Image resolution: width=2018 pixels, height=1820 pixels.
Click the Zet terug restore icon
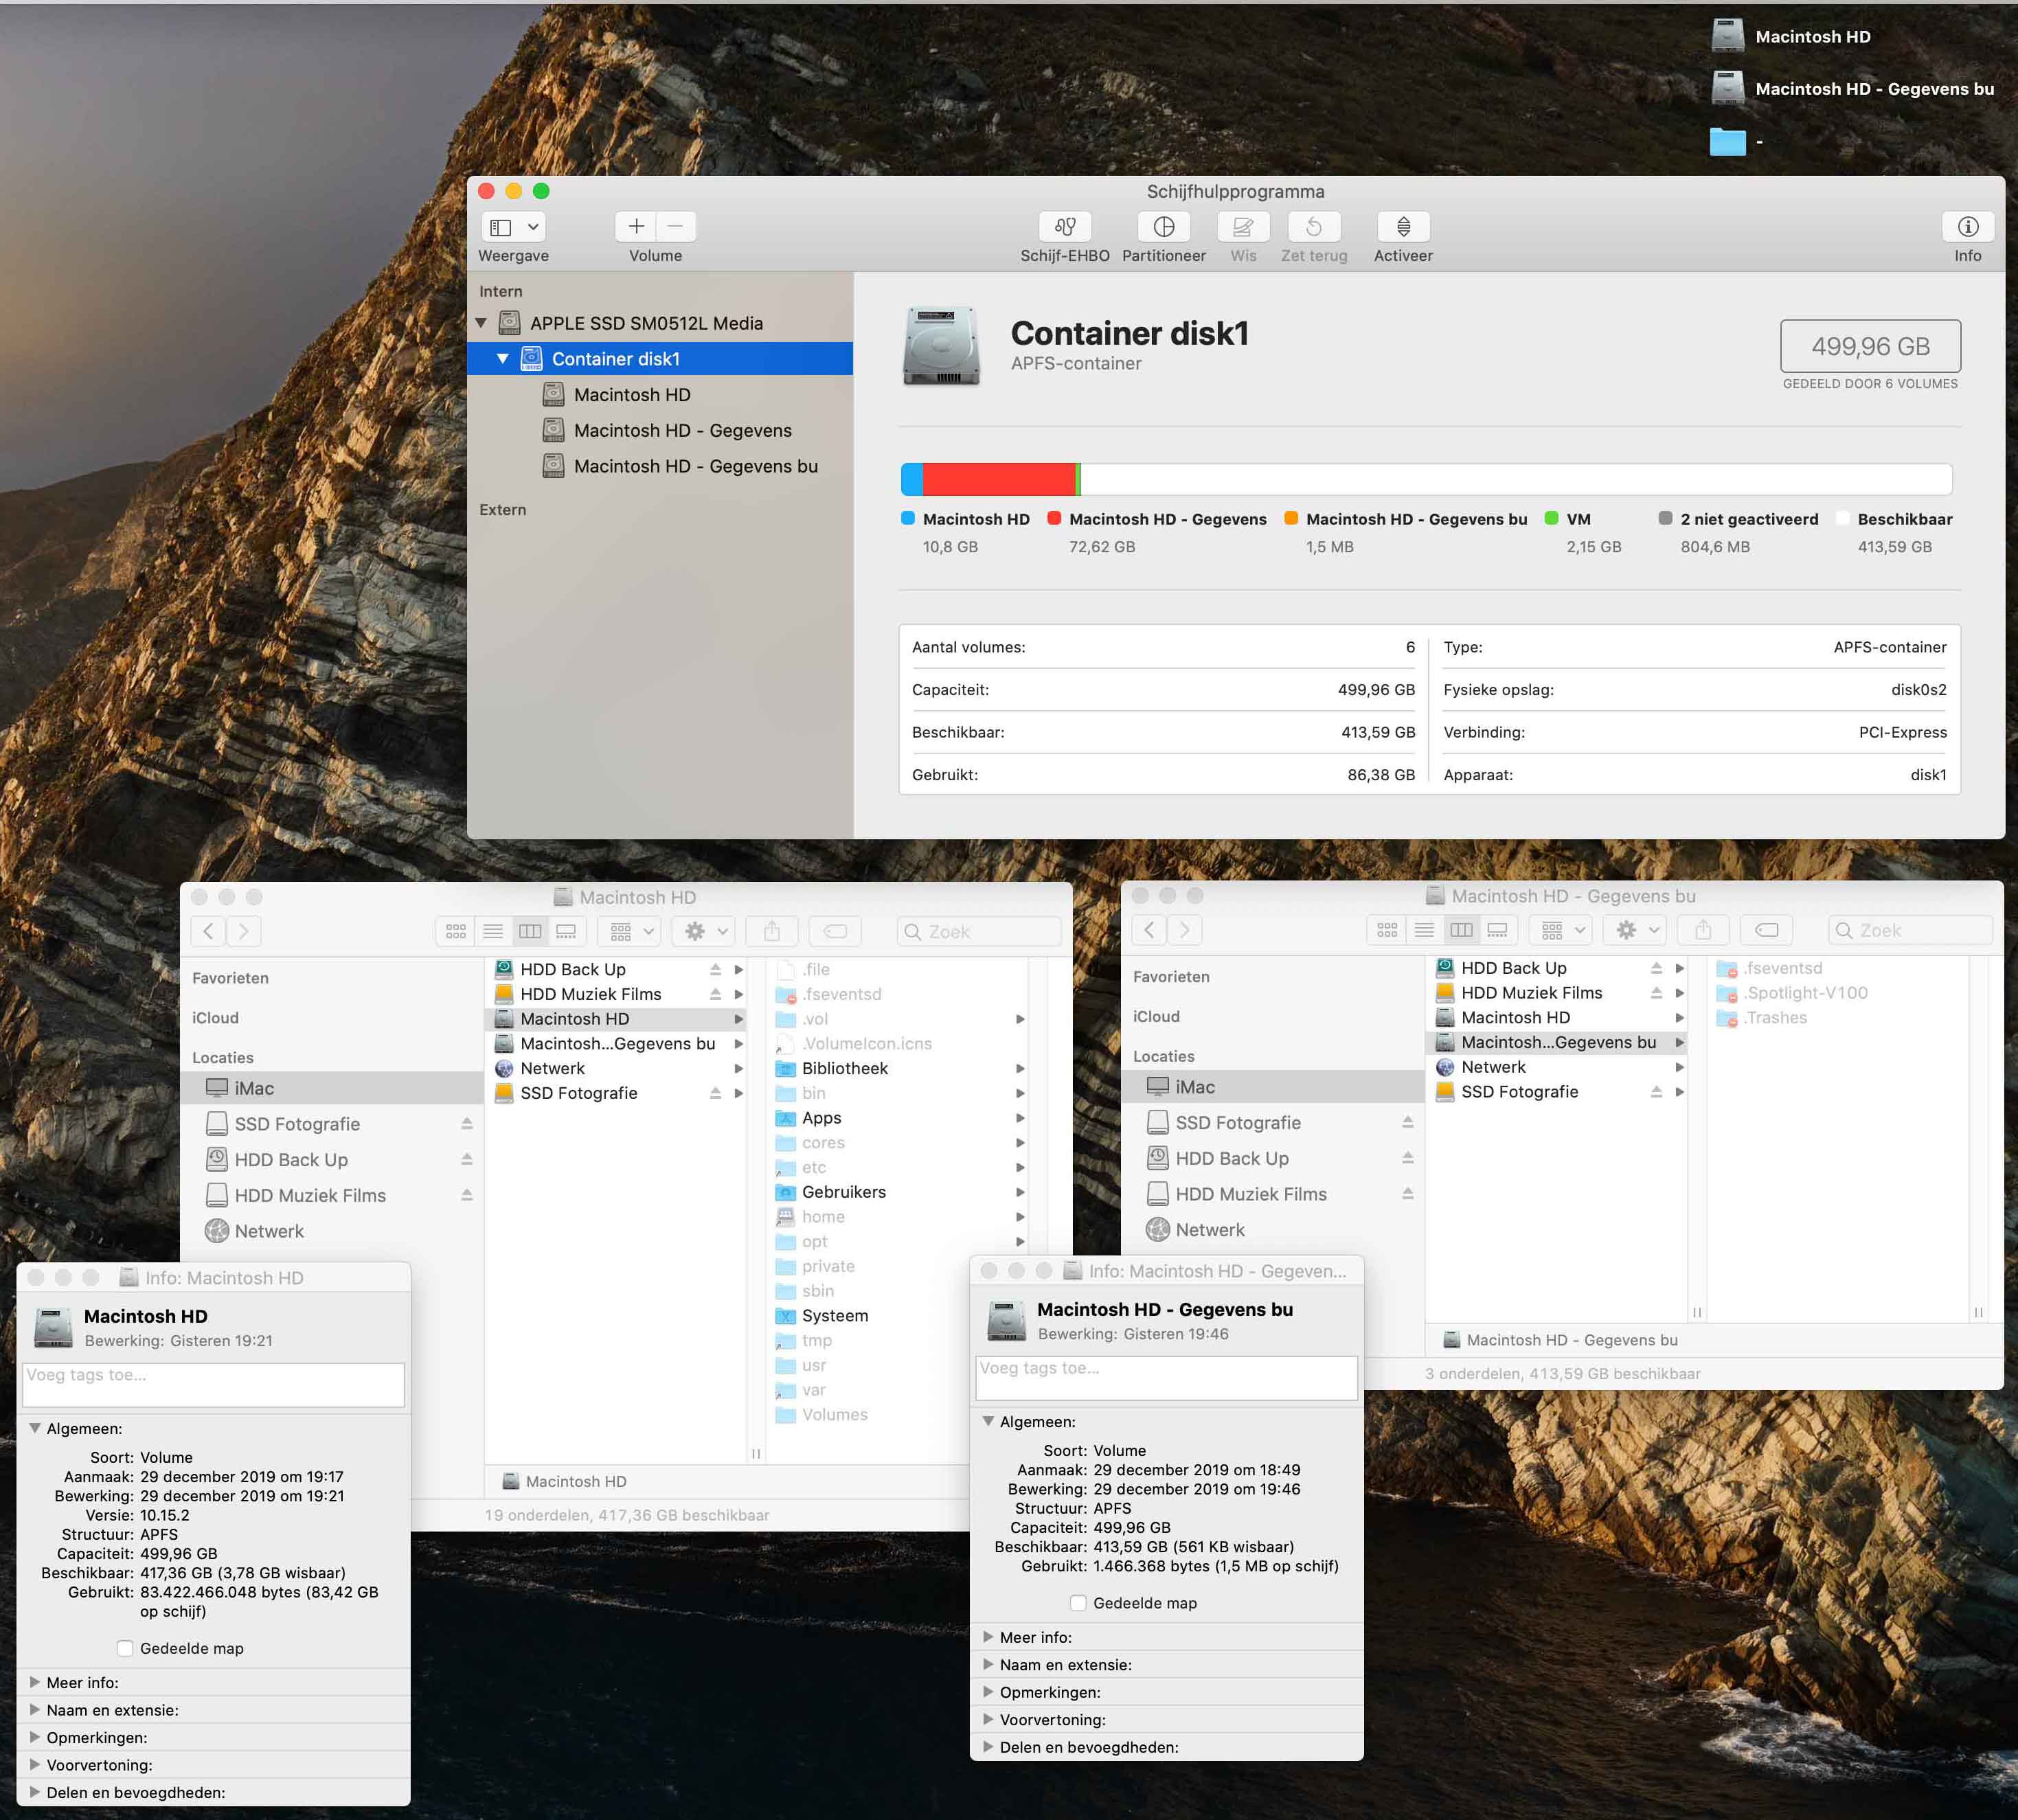click(1314, 227)
